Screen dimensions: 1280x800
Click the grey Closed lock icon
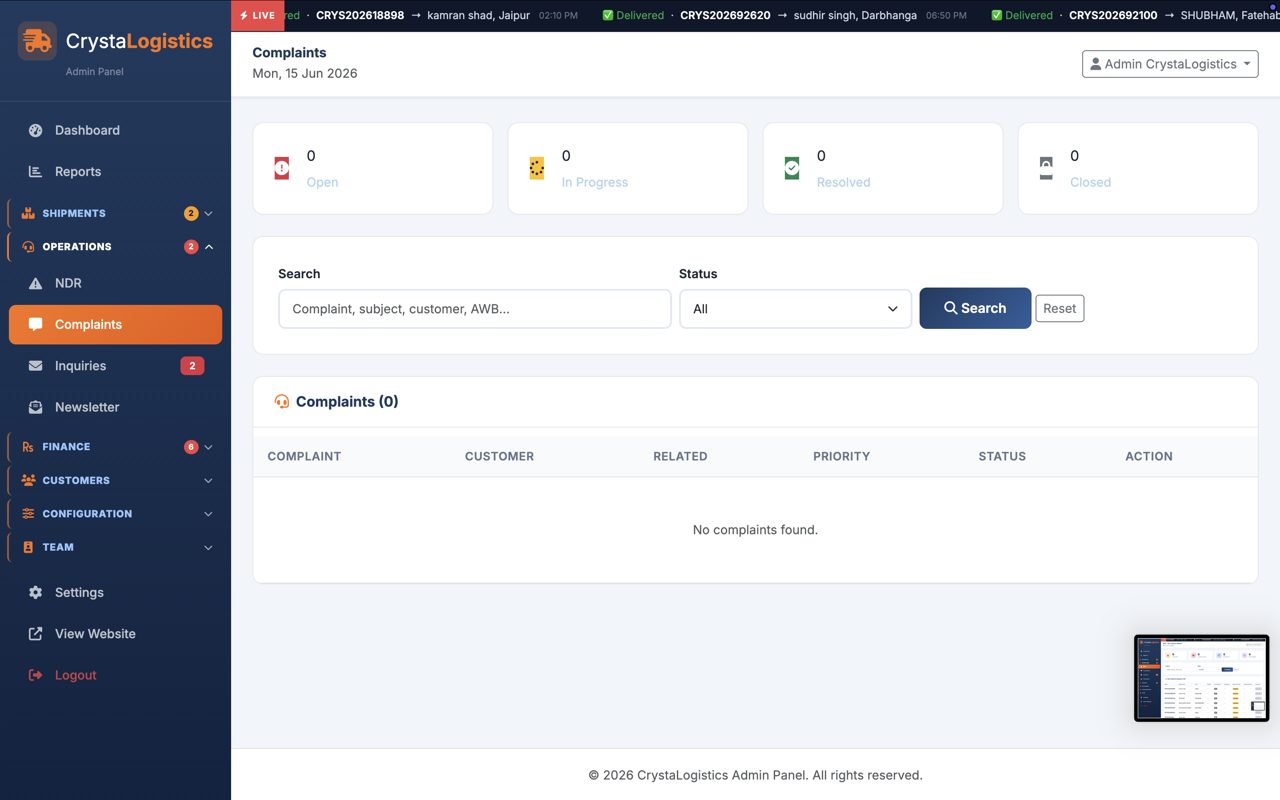point(1046,168)
